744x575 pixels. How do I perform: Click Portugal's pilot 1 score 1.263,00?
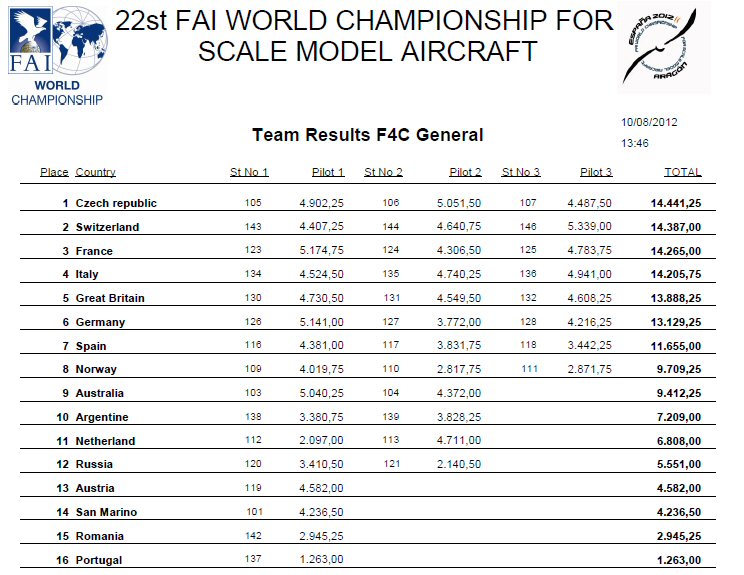click(x=321, y=560)
